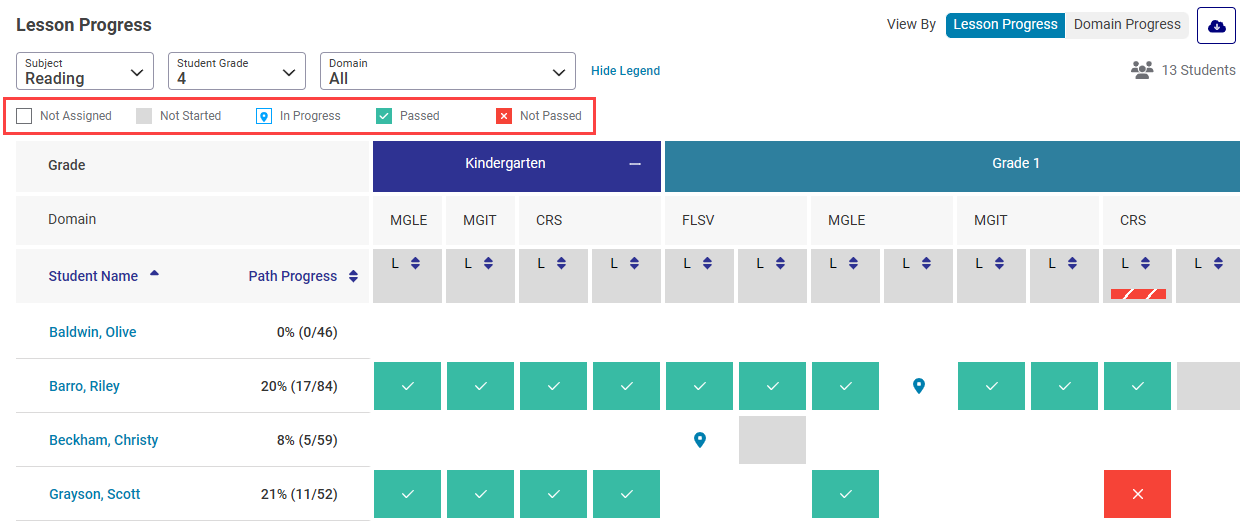This screenshot has height=522, width=1246.
Task: Collapse the Kindergarten grade column group
Action: (634, 164)
